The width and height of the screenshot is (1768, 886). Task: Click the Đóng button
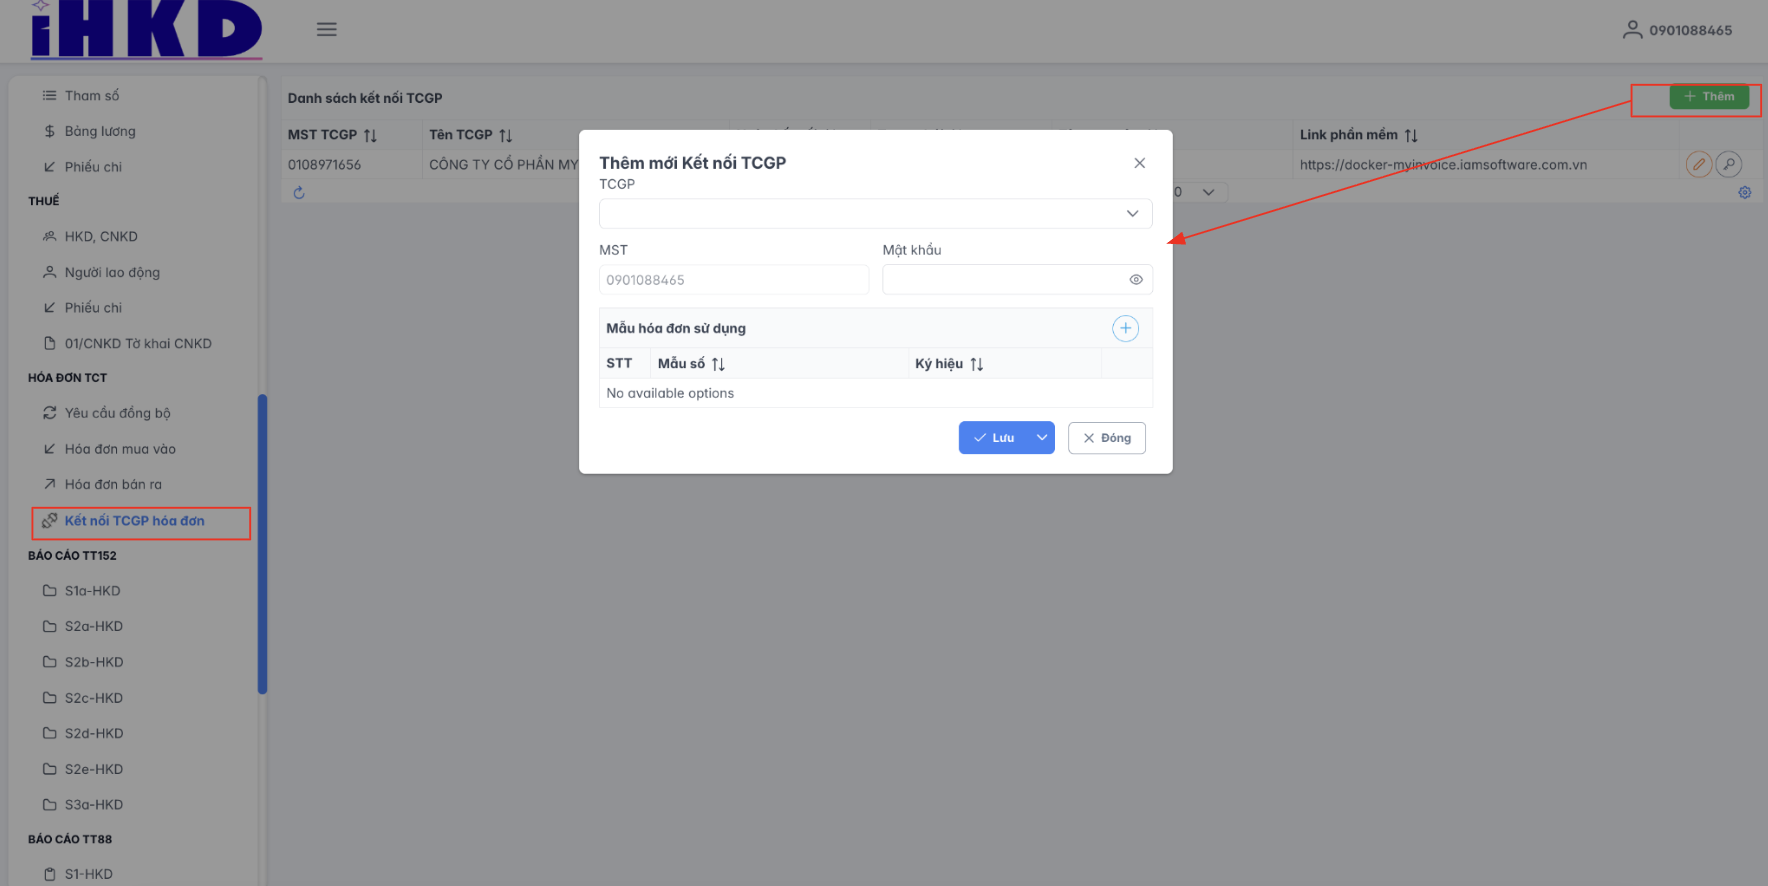click(1106, 438)
